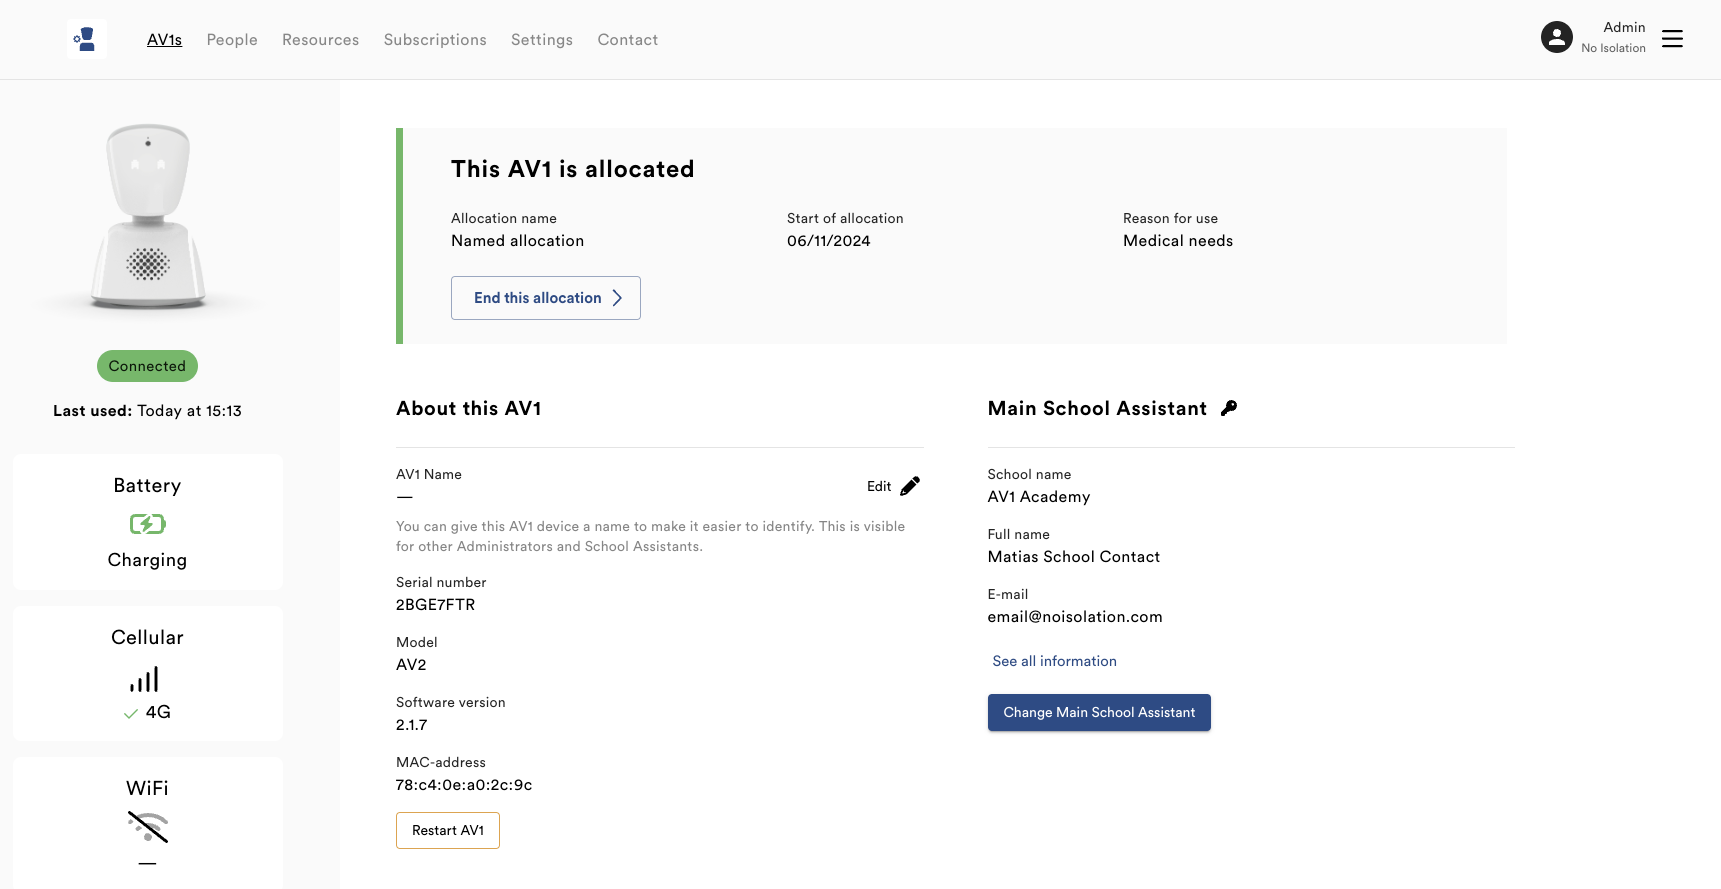
Task: Click the Charging status text
Action: click(x=148, y=560)
